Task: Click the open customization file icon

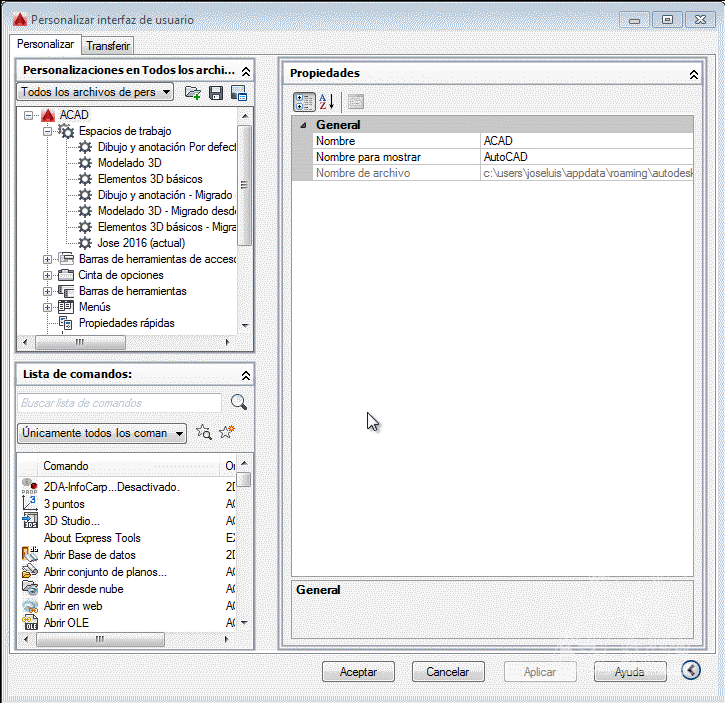Action: tap(193, 93)
